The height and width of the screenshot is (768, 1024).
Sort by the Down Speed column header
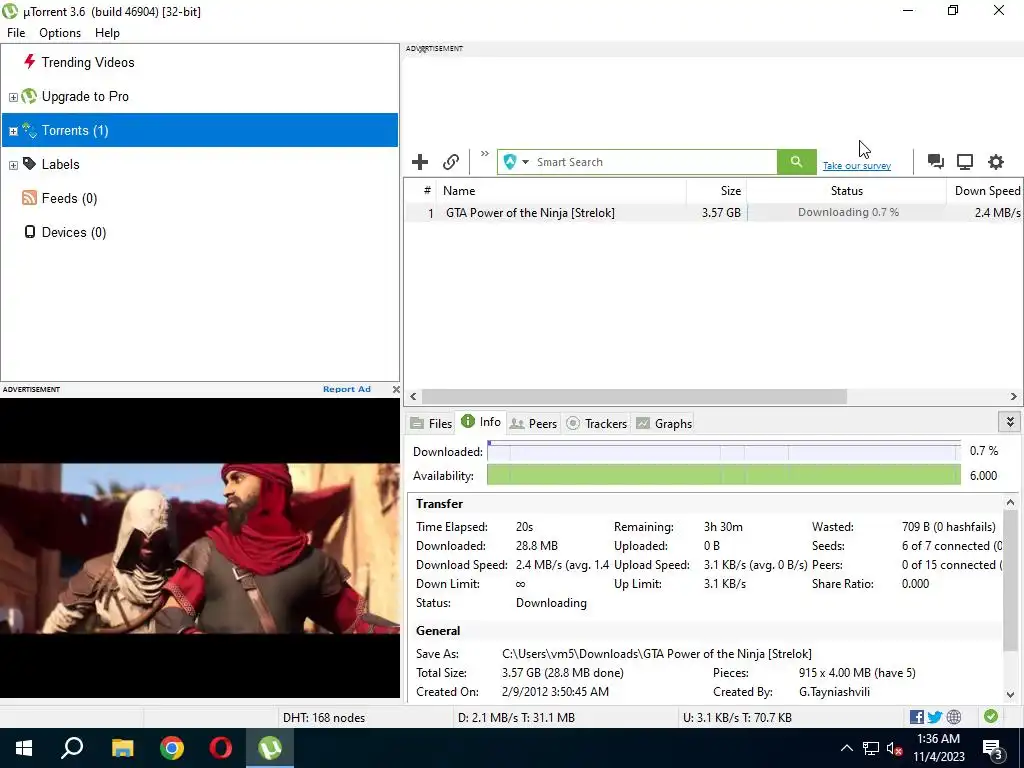[985, 191]
